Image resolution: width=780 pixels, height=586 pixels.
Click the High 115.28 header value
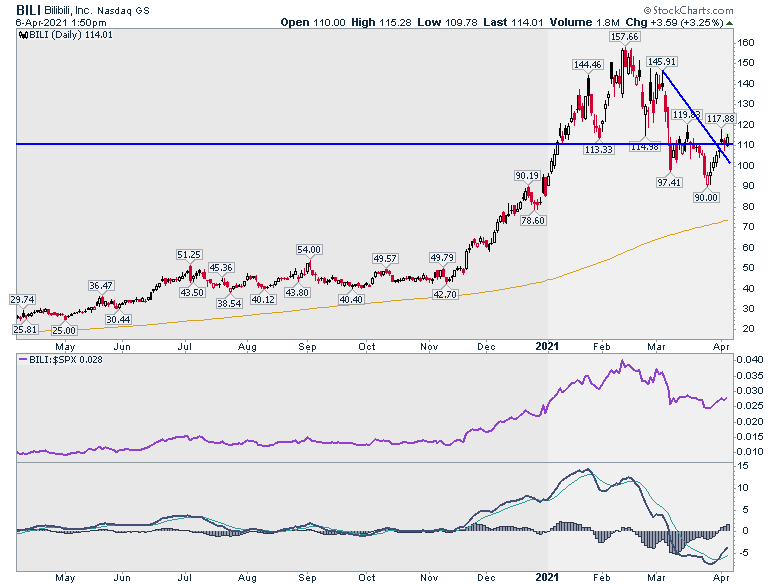point(382,22)
